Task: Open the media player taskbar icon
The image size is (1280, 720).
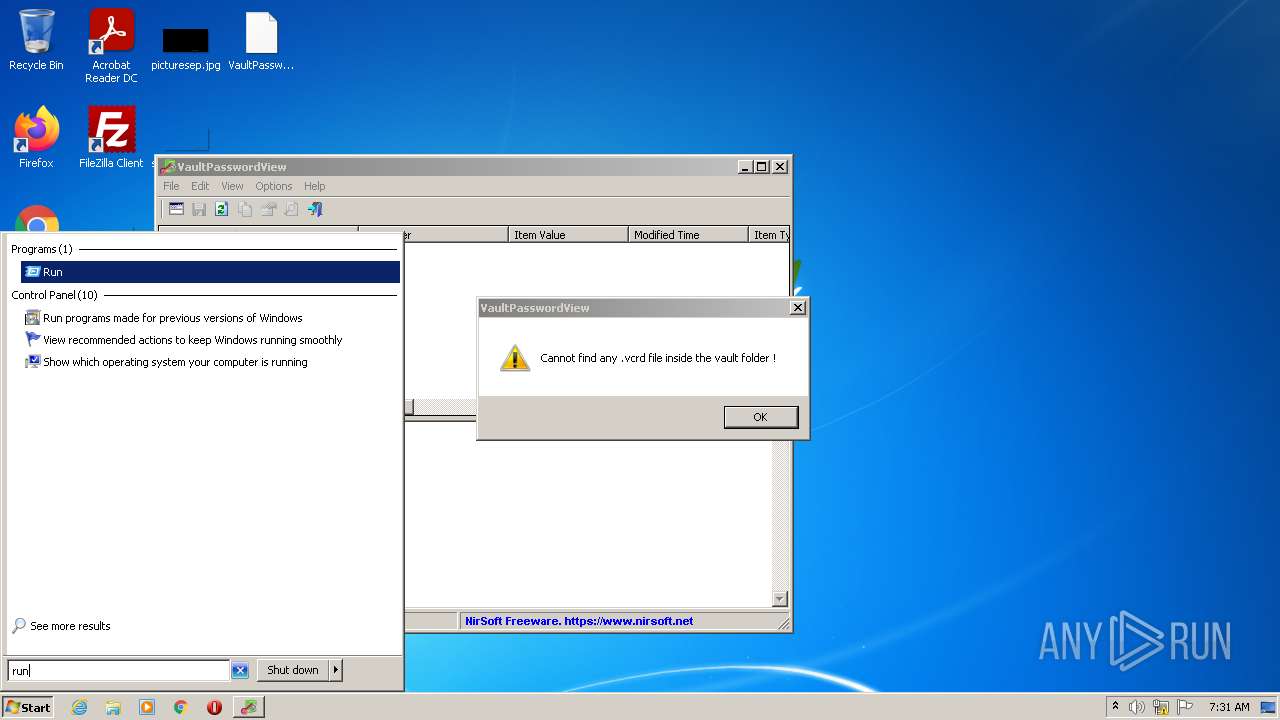Action: (x=147, y=707)
